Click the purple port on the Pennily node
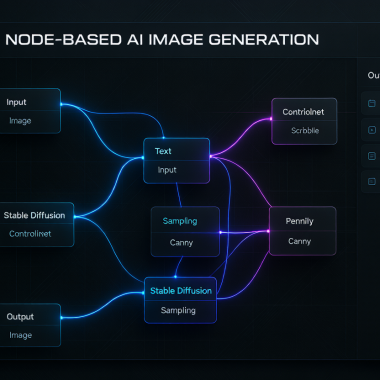Screen dimensions: 380x380 (268, 231)
